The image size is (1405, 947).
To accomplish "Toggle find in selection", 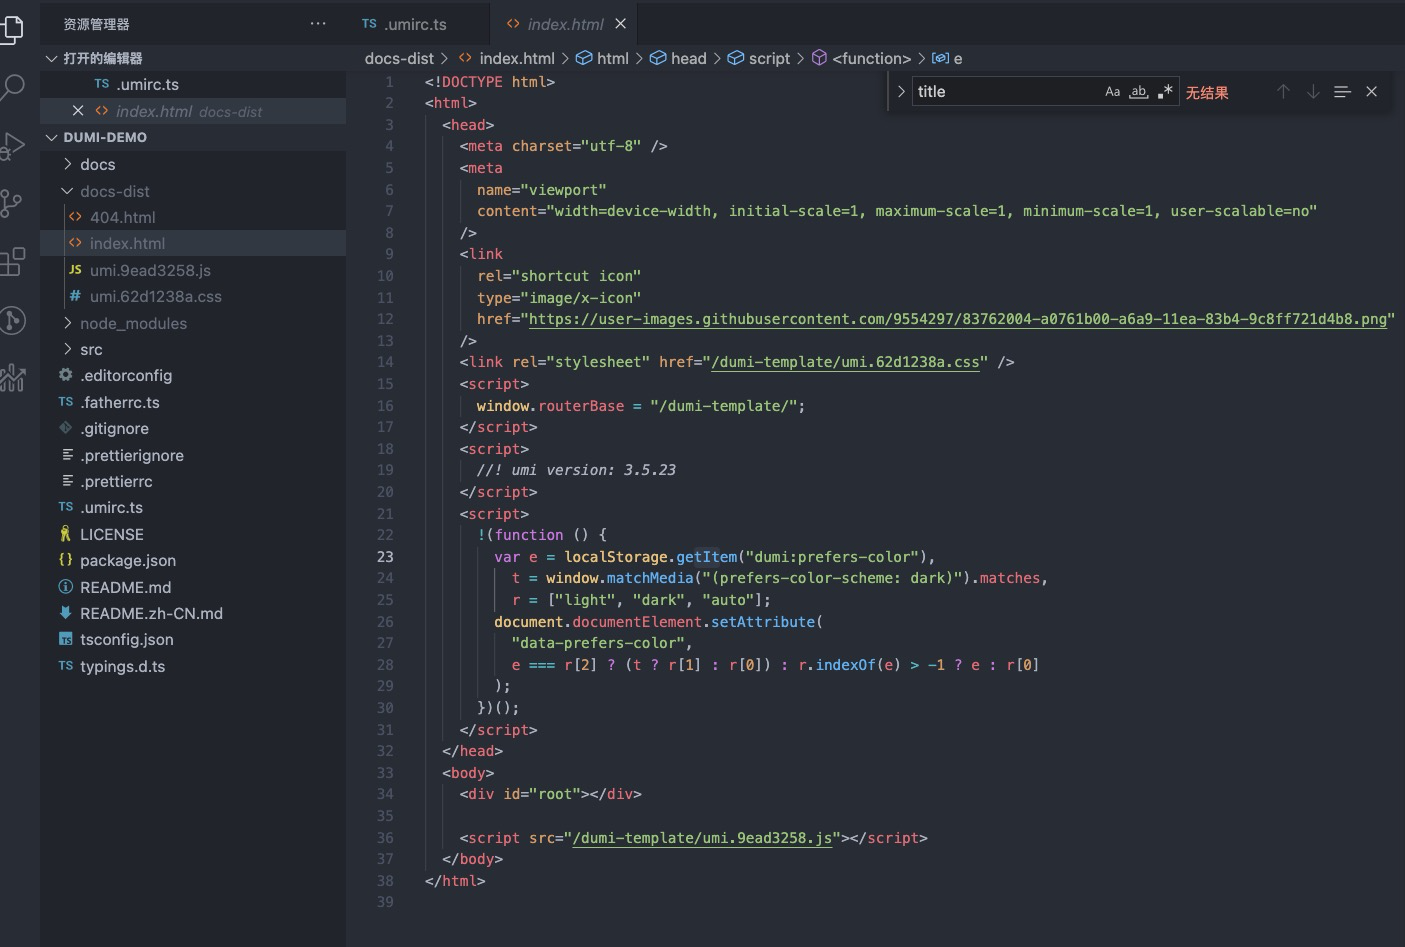I will (x=1342, y=92).
